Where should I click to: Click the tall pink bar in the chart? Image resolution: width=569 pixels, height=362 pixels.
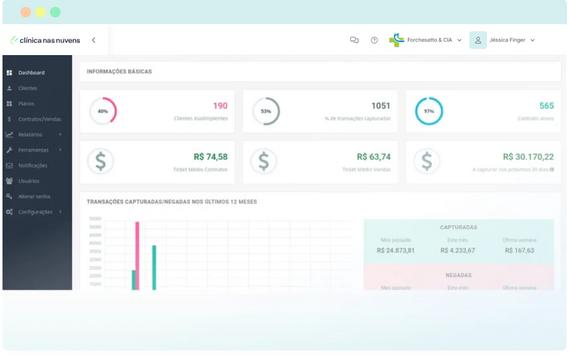tap(137, 256)
